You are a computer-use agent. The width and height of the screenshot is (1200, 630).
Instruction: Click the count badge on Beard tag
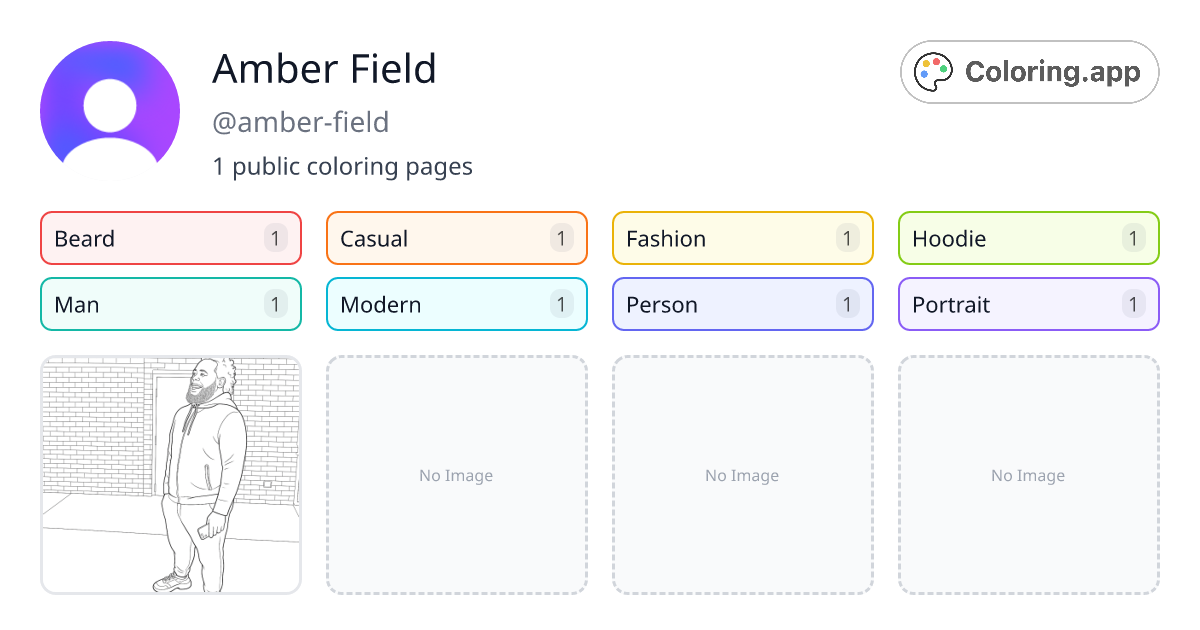pos(276,238)
